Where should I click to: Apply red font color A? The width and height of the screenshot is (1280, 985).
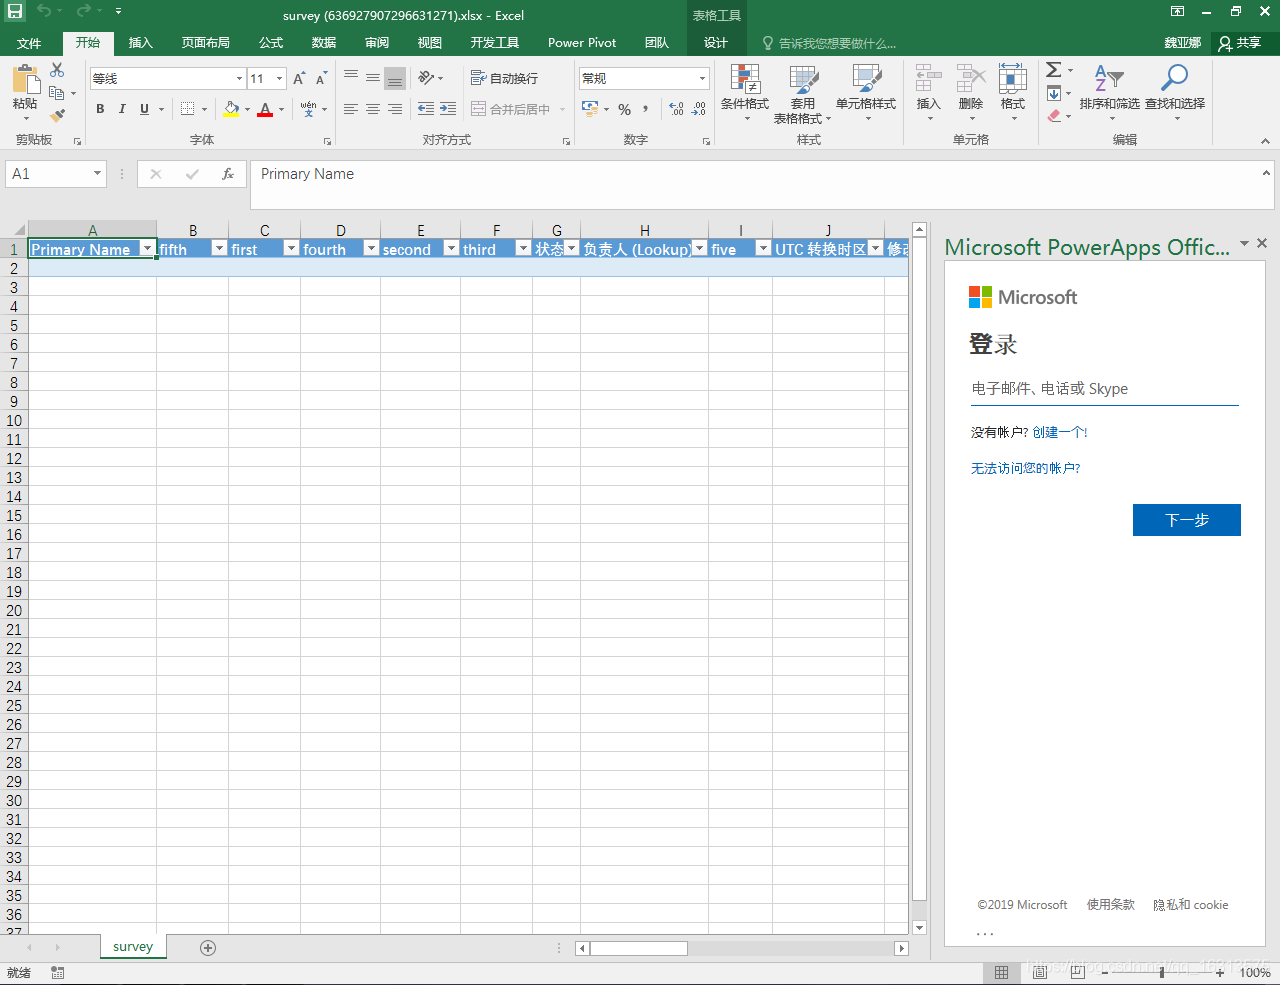265,109
